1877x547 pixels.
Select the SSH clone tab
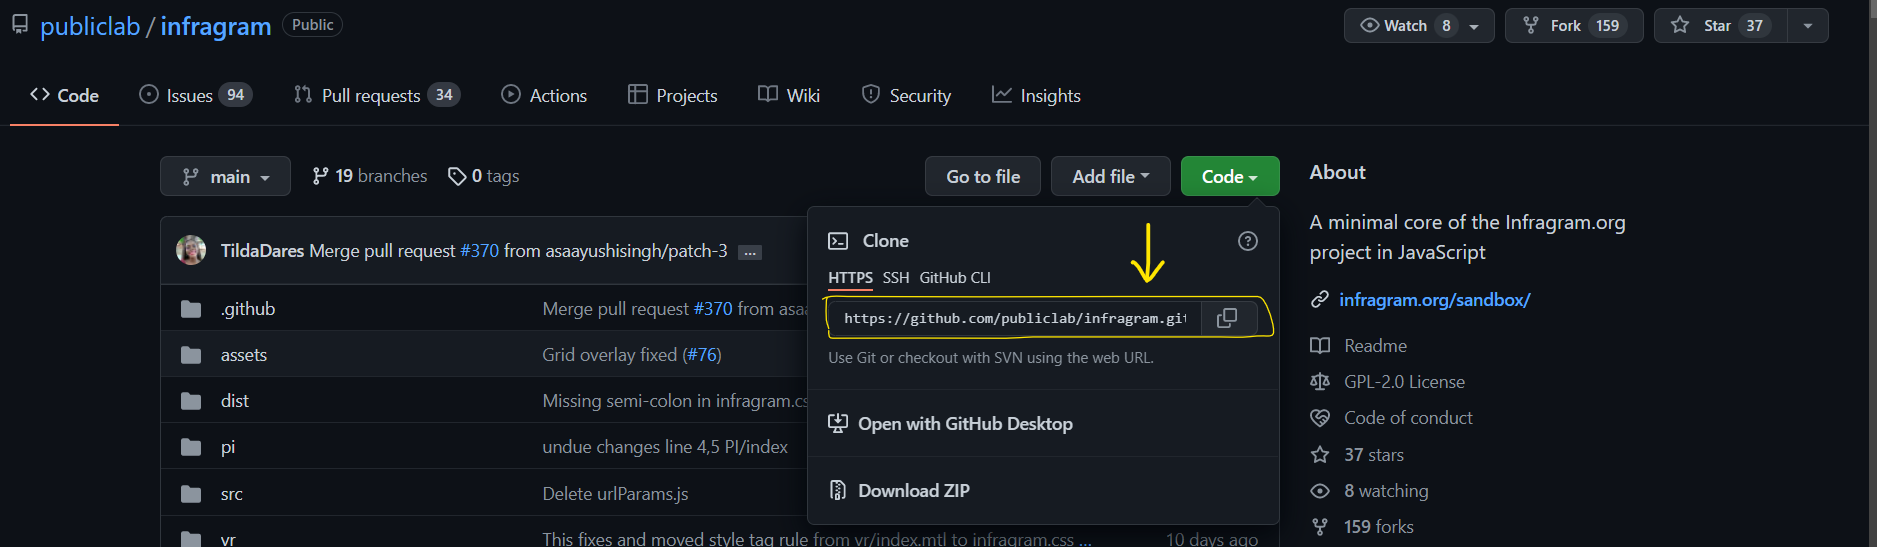tap(896, 278)
